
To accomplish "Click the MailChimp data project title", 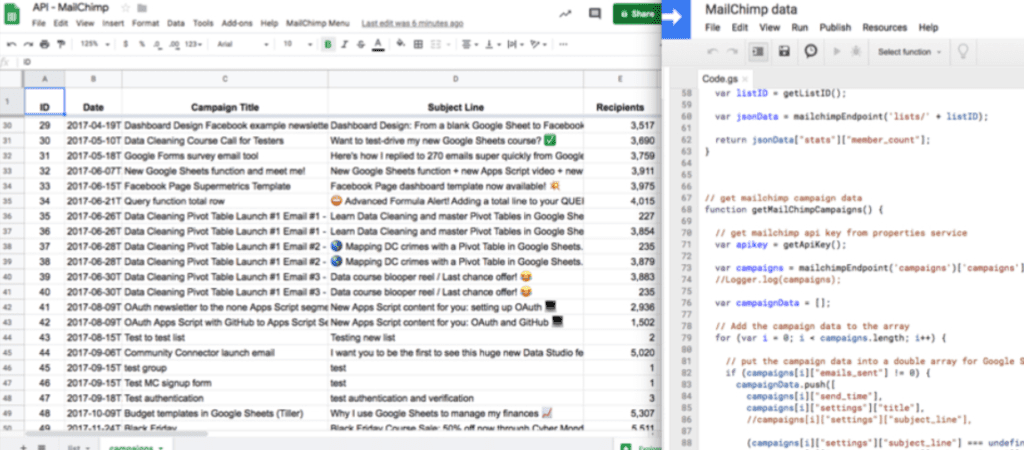I will pos(751,9).
